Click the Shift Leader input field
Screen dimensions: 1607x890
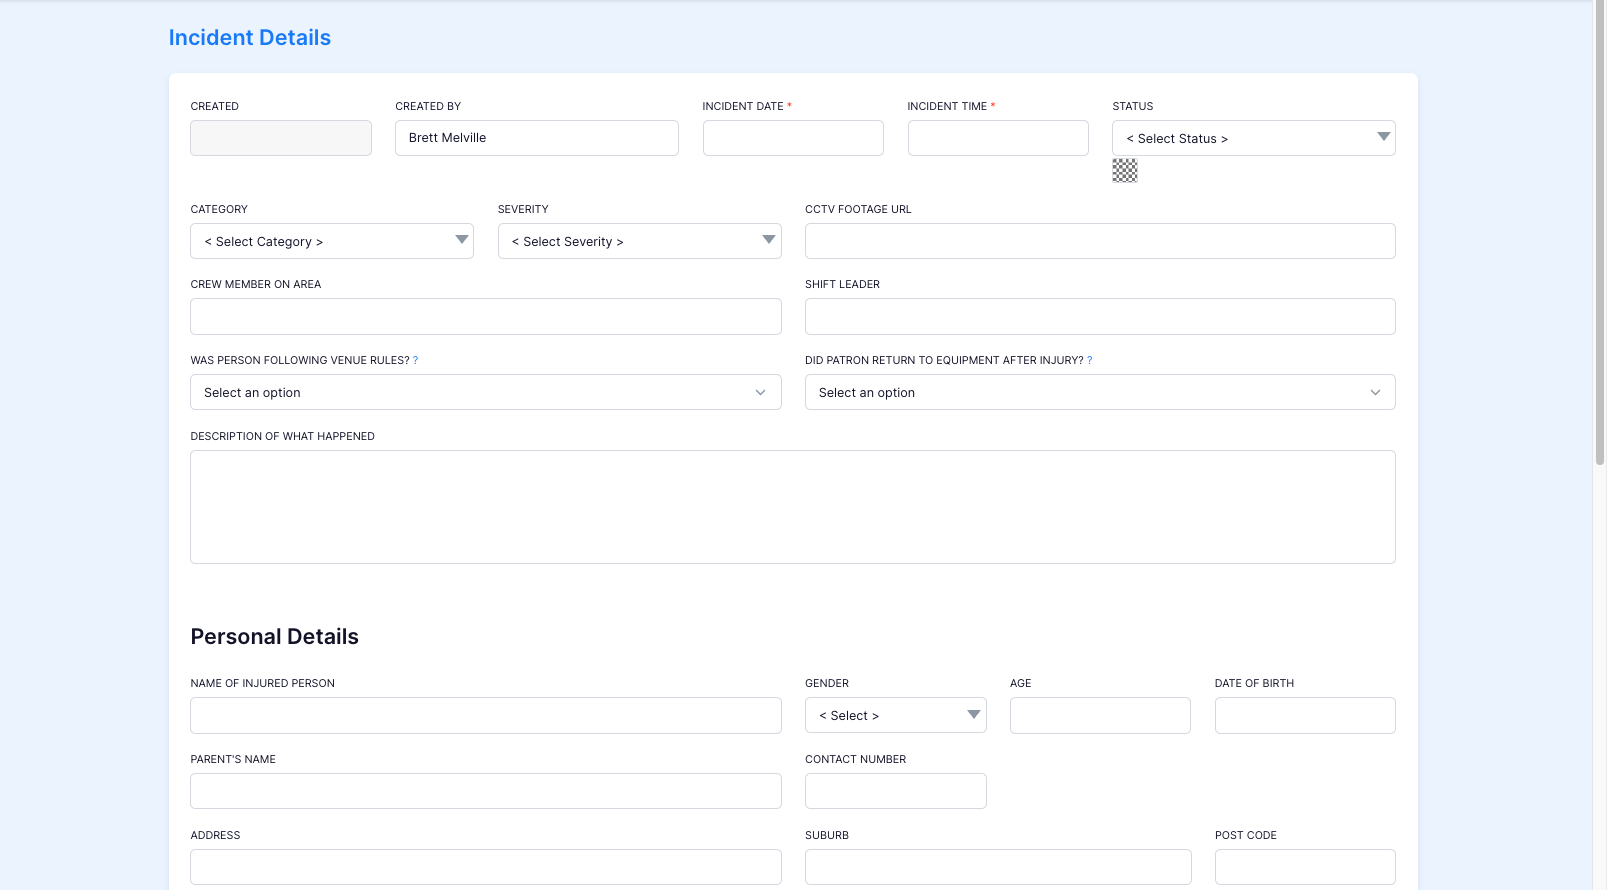tap(1100, 316)
